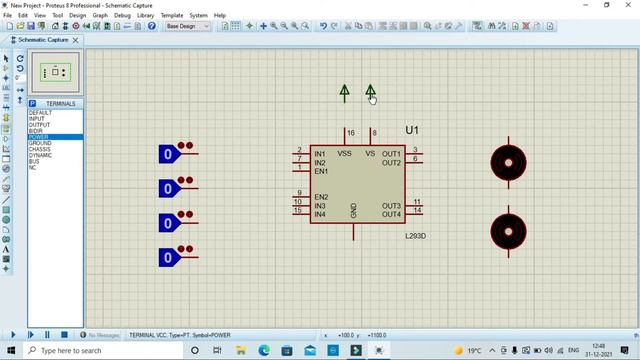640x360 pixels.
Task: Open Search and tag binoculars icon
Action: tap(492, 26)
